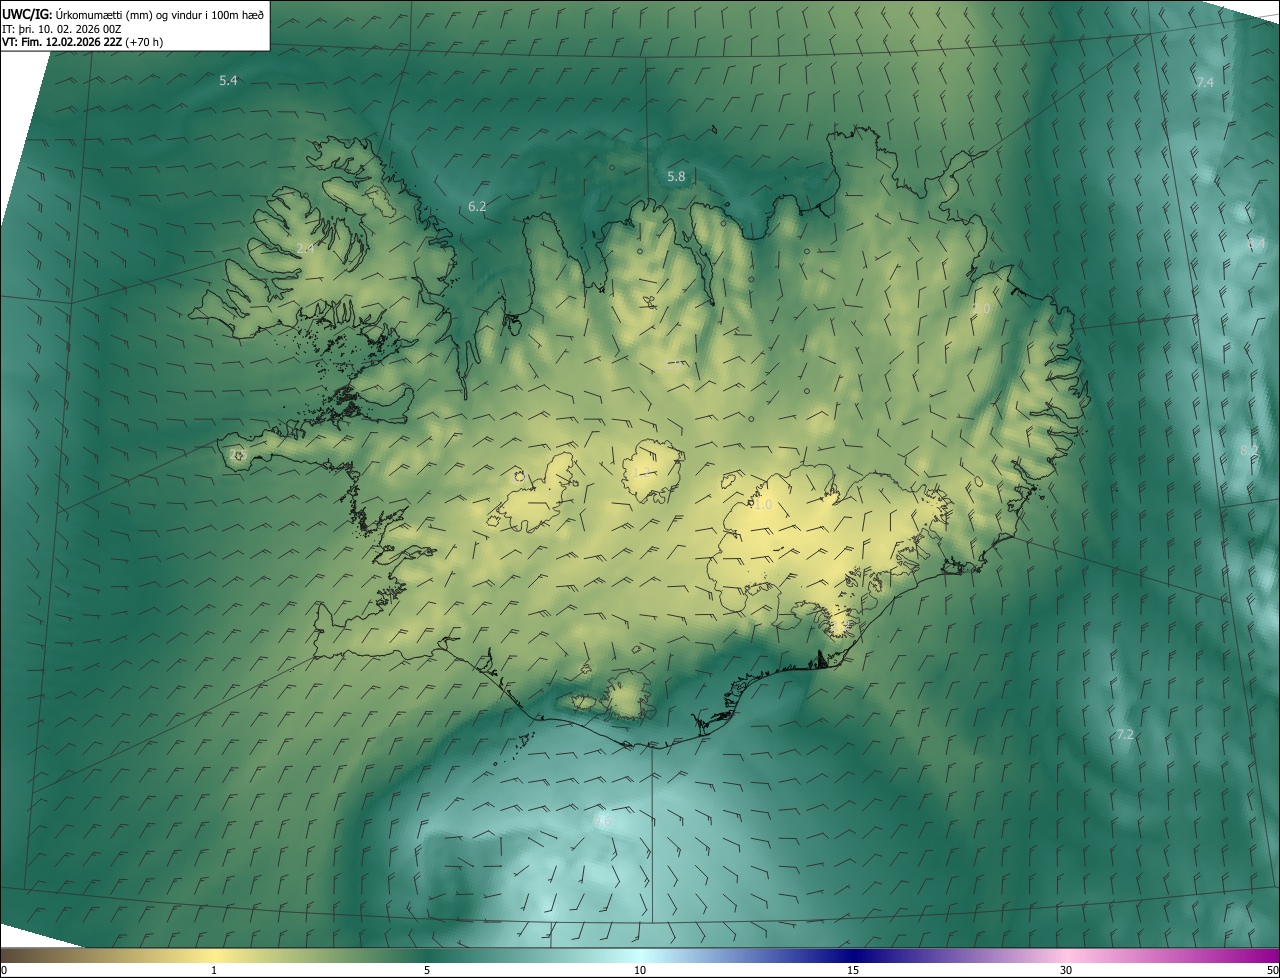The width and height of the screenshot is (1280, 978).
Task: Click the 7.4 value label
Action: tap(1205, 82)
